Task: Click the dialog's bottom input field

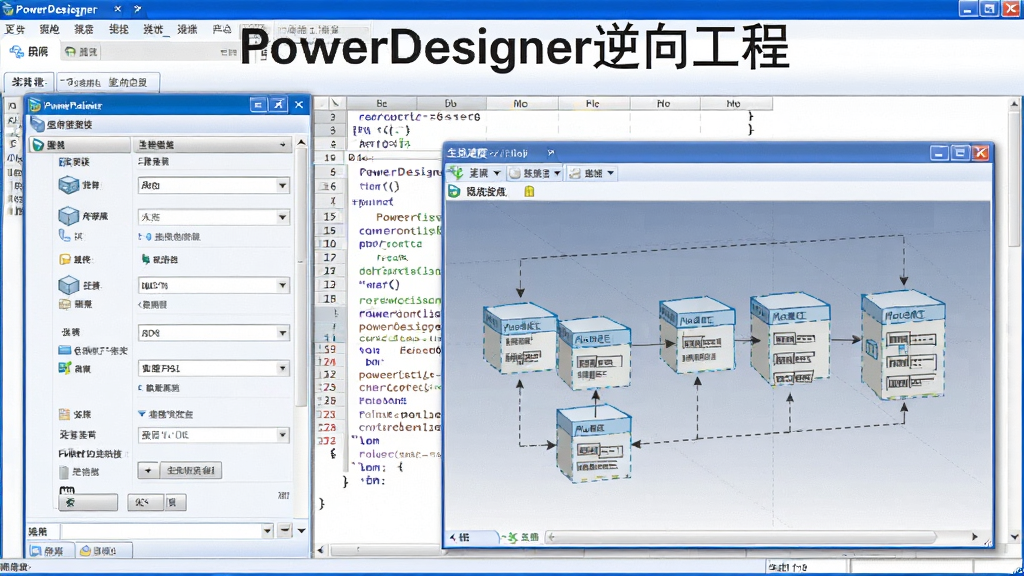Action: [161, 531]
